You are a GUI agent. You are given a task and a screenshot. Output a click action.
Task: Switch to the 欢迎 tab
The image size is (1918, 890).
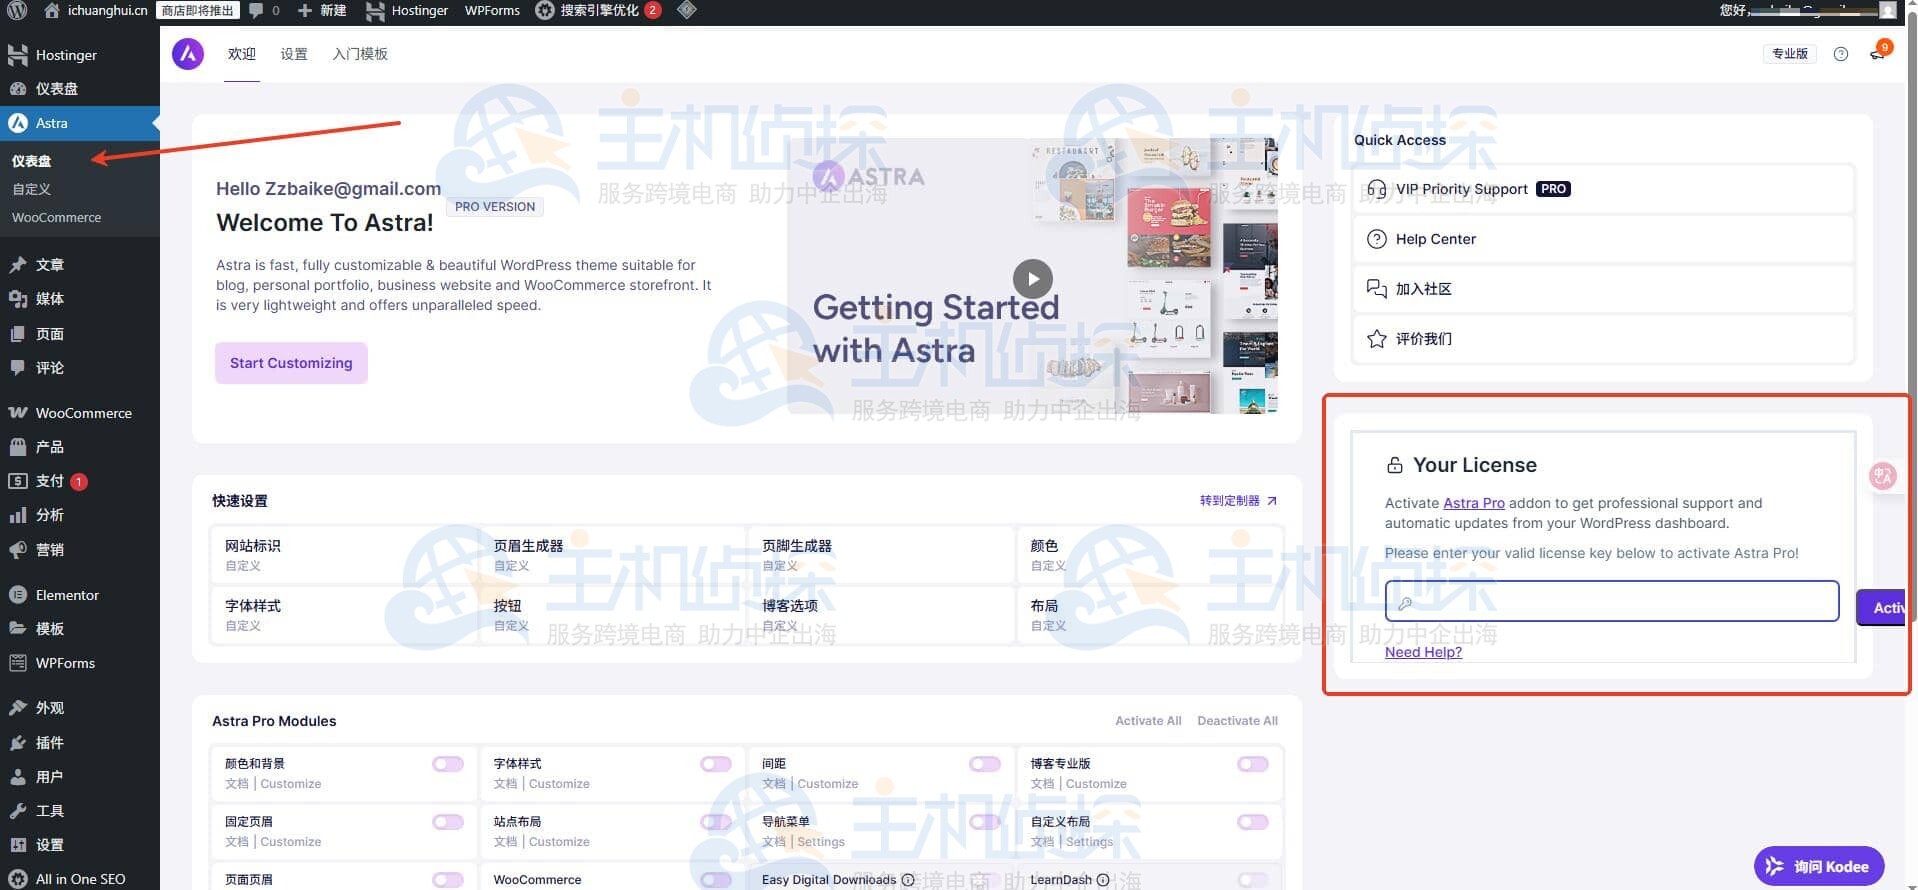tap(242, 54)
